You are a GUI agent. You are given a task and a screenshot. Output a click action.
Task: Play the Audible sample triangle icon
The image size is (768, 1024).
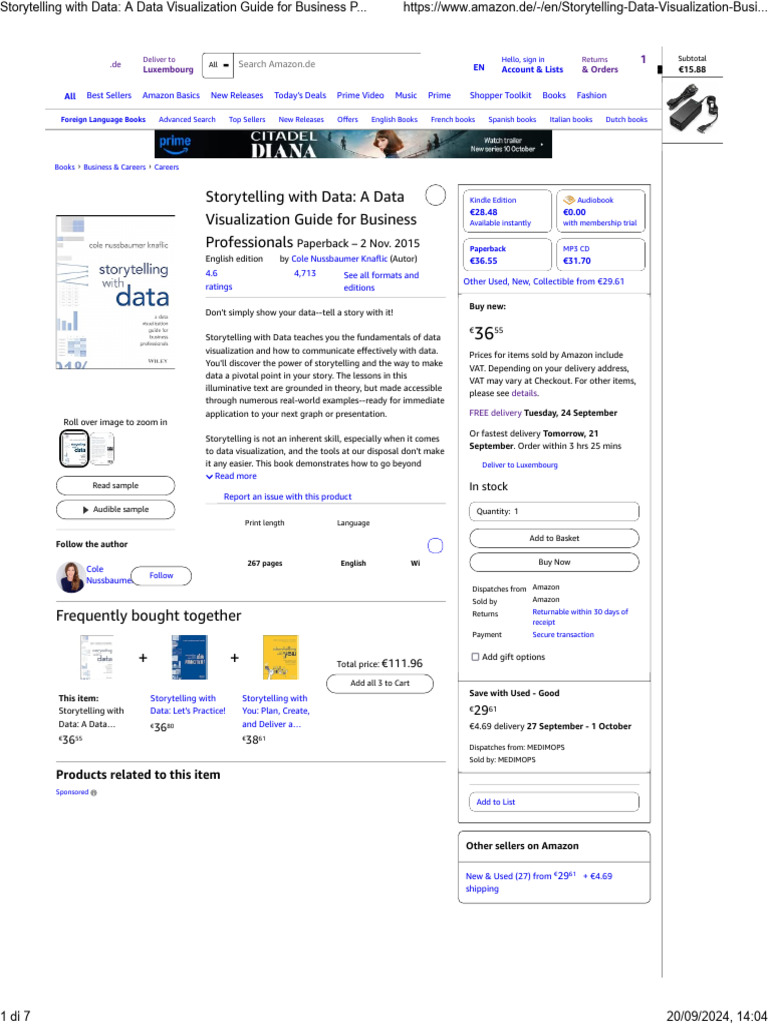pos(86,509)
